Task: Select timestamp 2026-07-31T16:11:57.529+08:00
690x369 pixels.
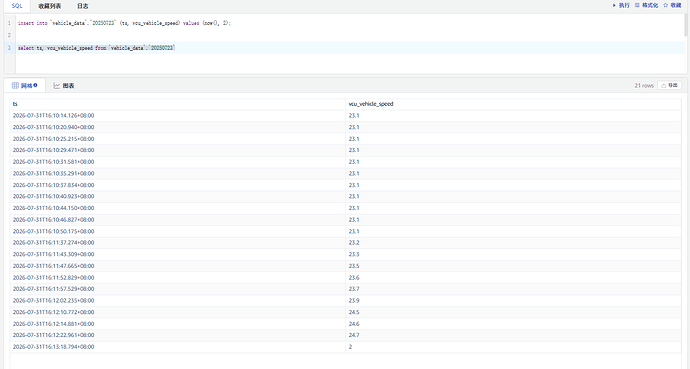Action: pos(53,289)
